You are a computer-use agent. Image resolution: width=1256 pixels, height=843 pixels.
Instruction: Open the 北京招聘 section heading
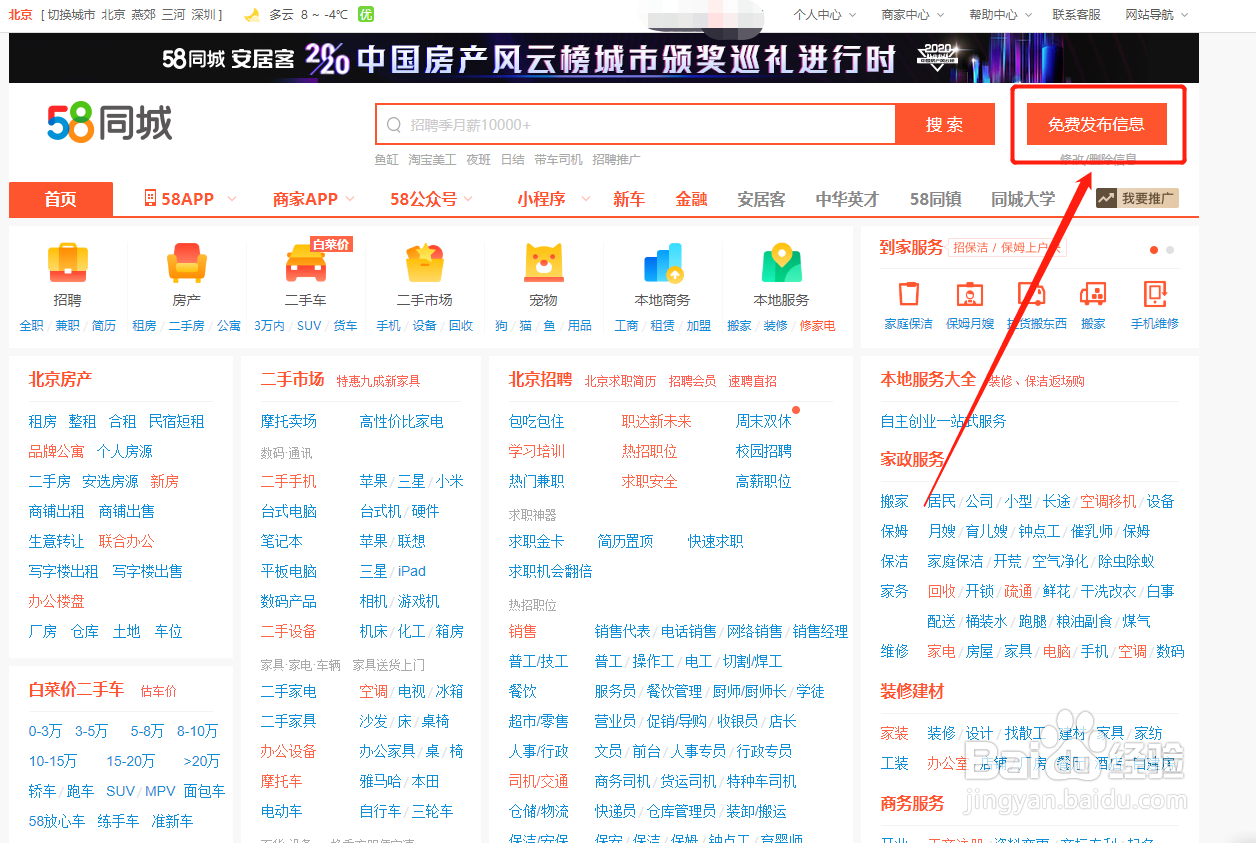[x=540, y=379]
